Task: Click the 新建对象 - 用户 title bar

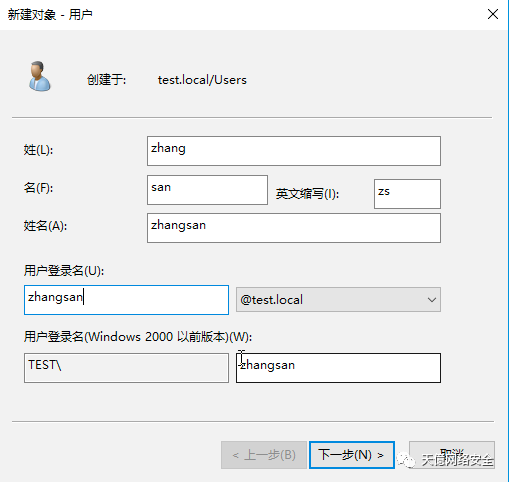Action: point(50,15)
